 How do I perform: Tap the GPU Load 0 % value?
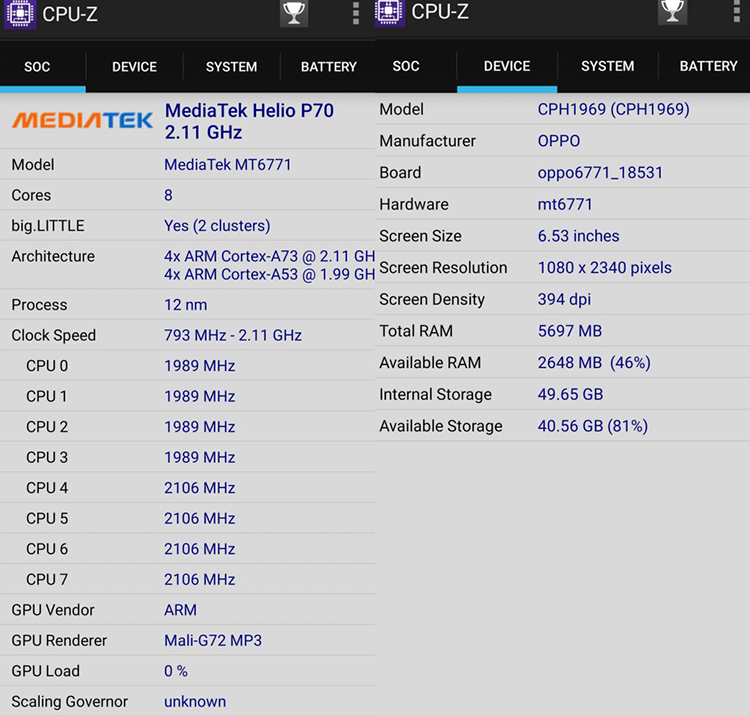pos(176,671)
